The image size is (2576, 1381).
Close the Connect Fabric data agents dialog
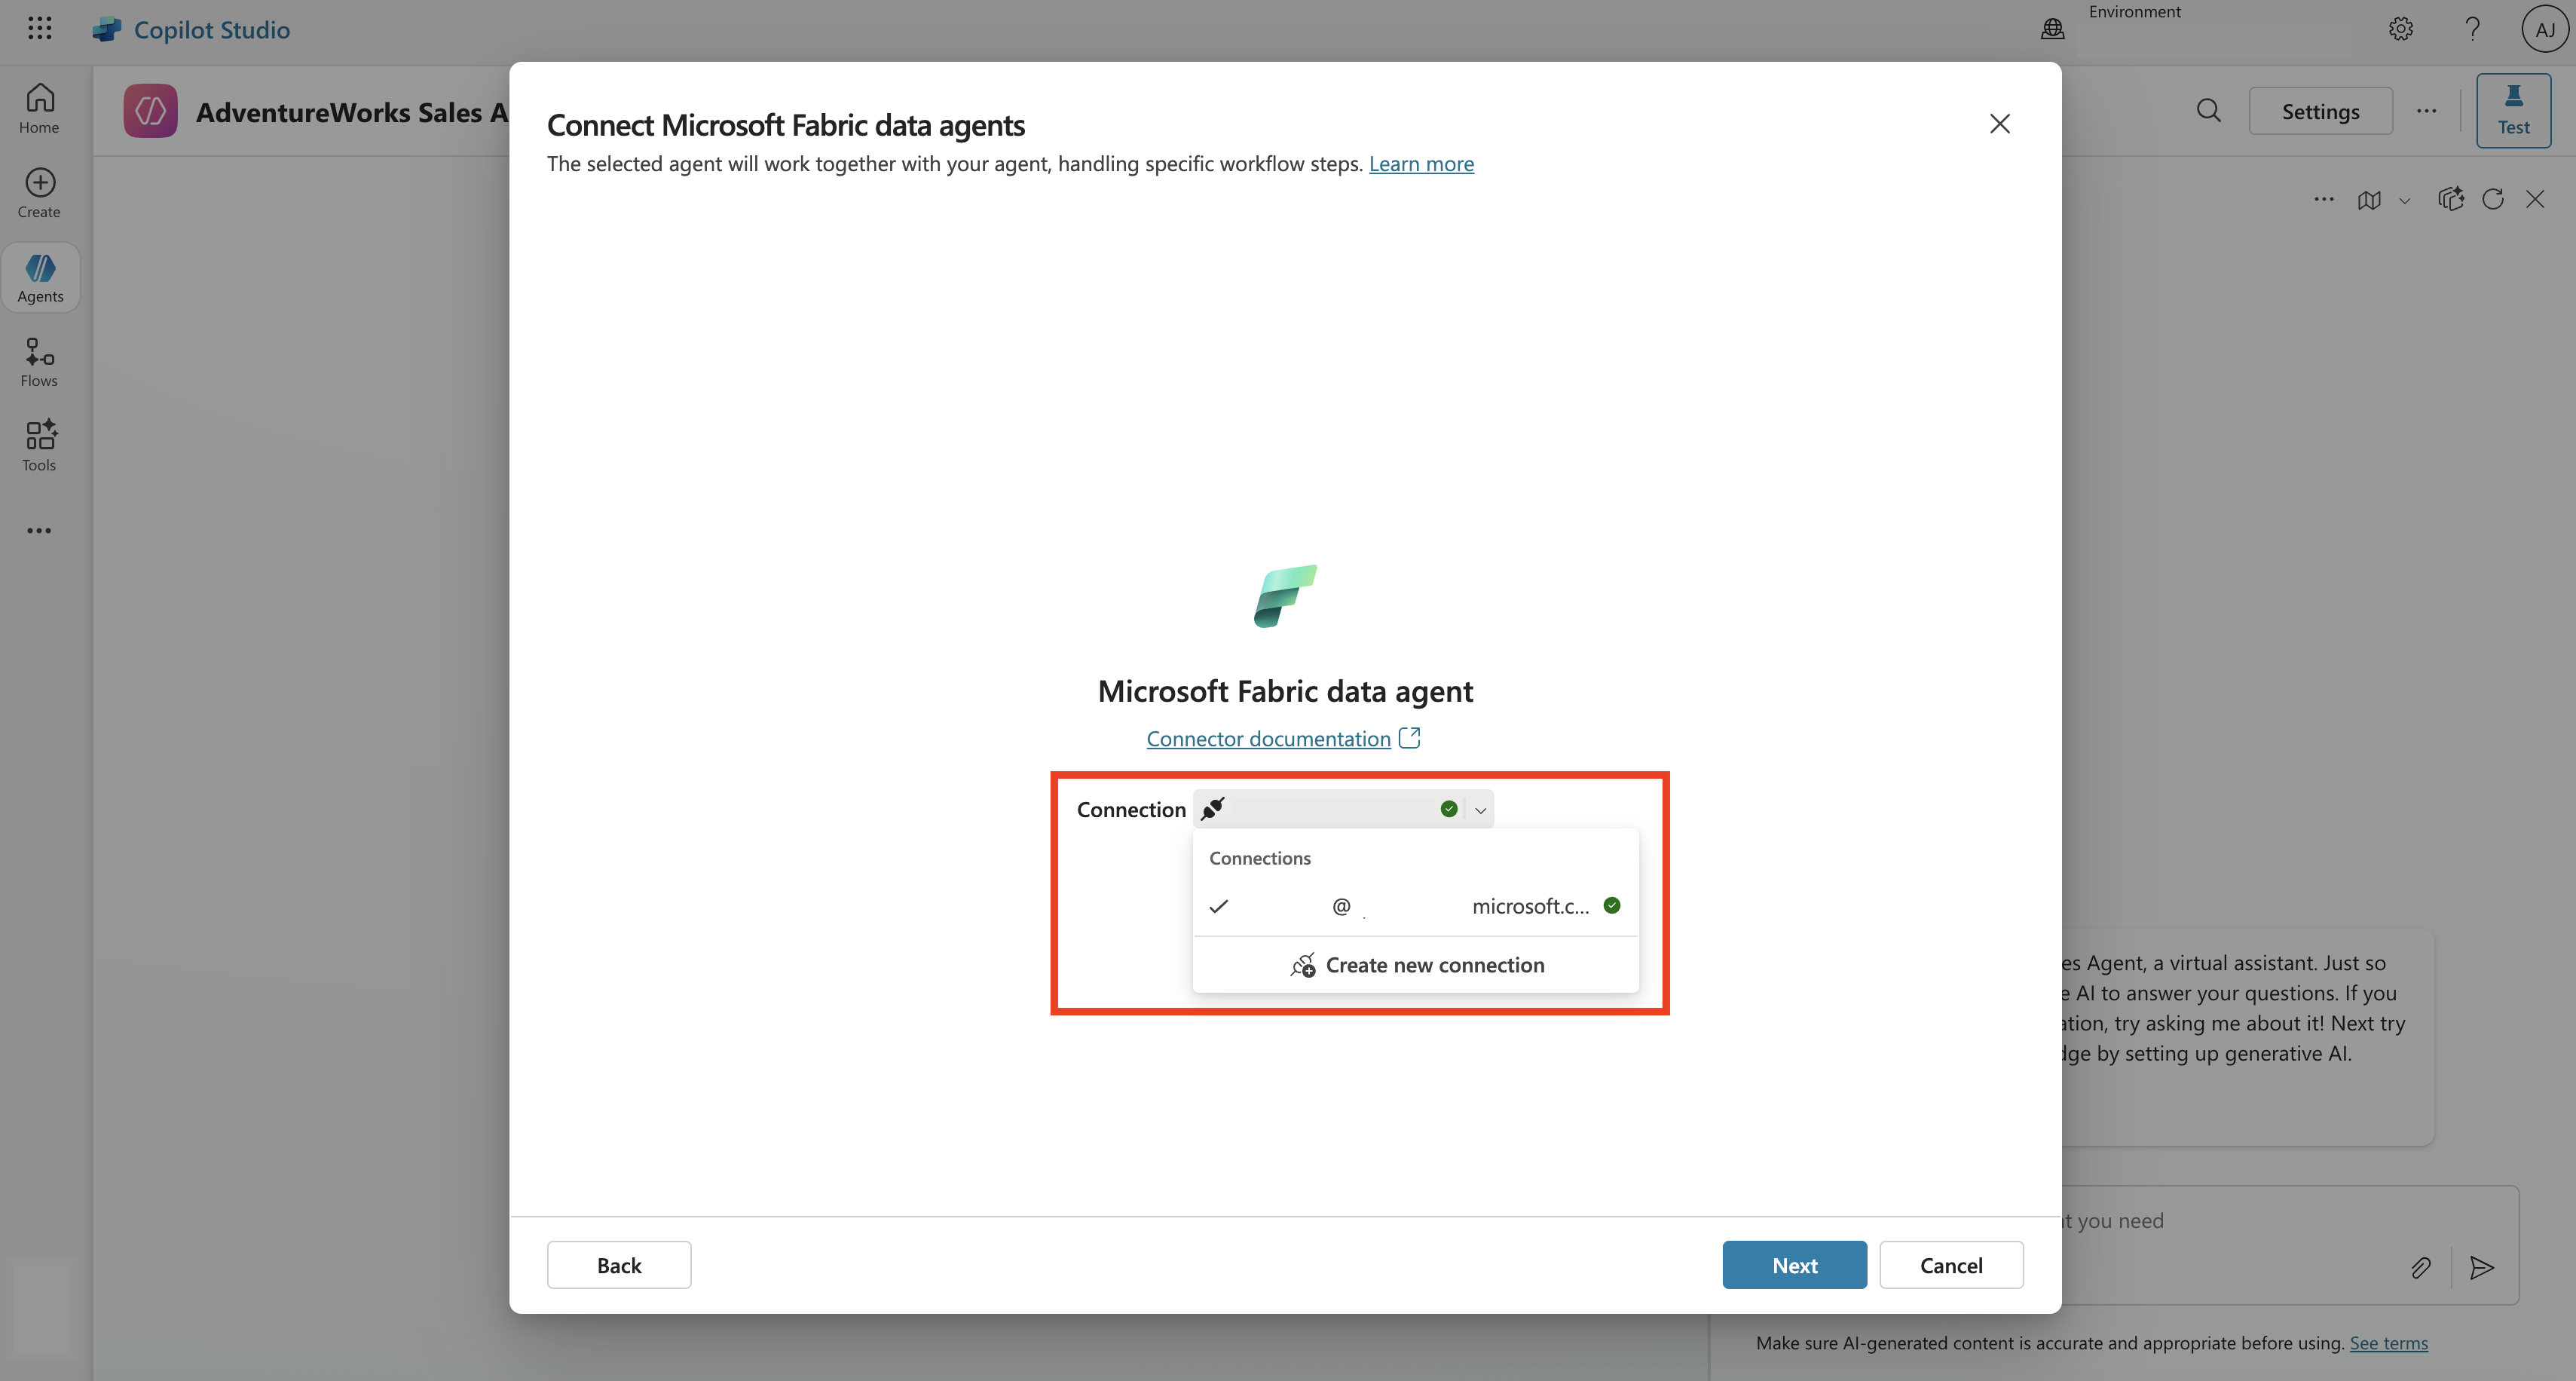pos(1999,124)
